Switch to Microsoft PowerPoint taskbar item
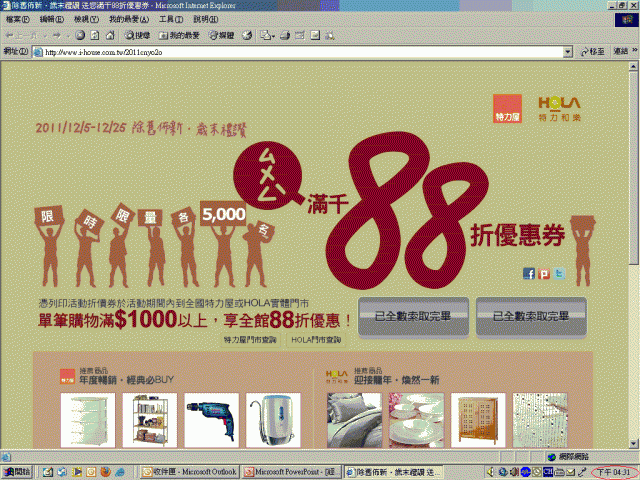640x480 pixels. click(291, 472)
